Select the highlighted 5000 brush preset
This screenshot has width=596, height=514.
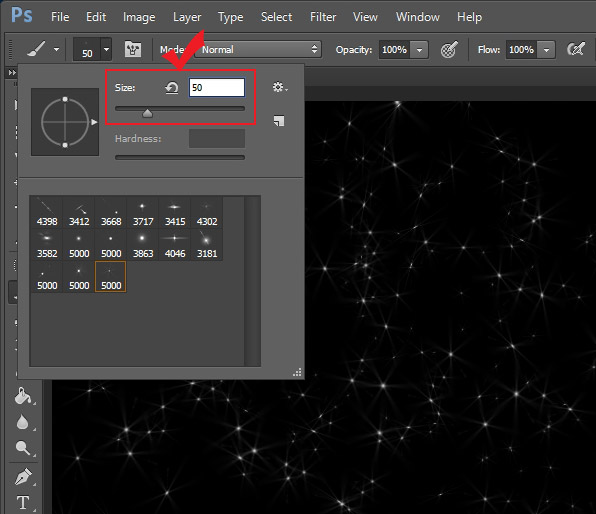tap(111, 277)
